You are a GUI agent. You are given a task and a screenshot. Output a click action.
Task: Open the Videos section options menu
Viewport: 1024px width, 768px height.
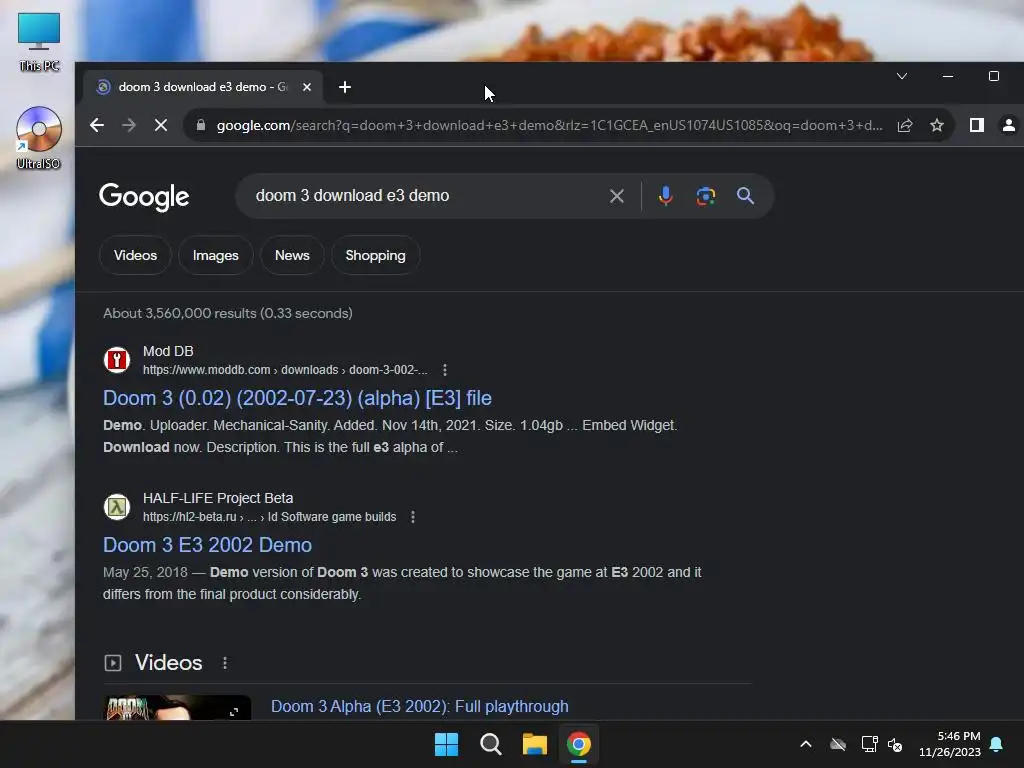click(225, 663)
